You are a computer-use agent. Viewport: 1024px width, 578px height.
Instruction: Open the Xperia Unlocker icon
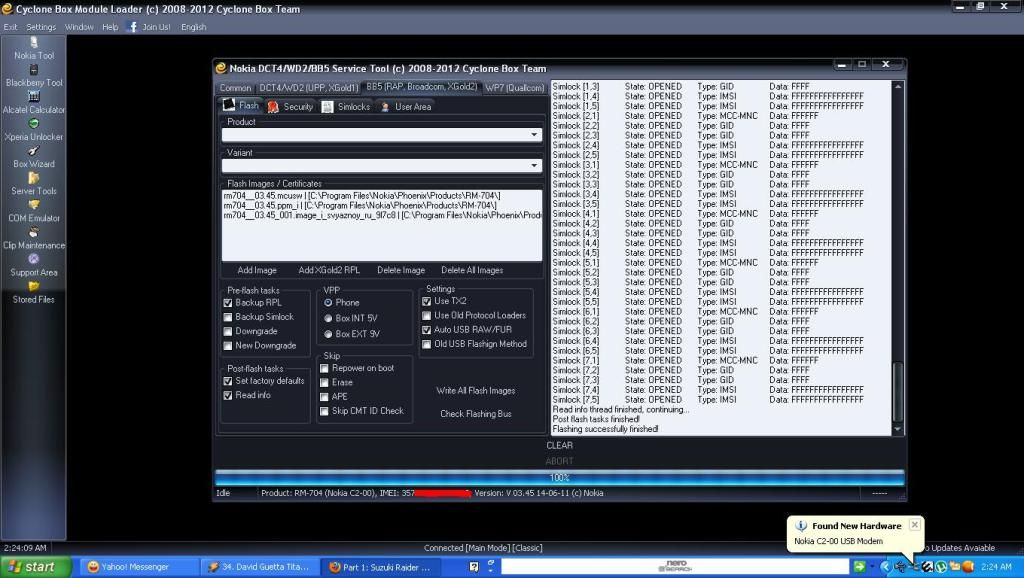pos(34,123)
